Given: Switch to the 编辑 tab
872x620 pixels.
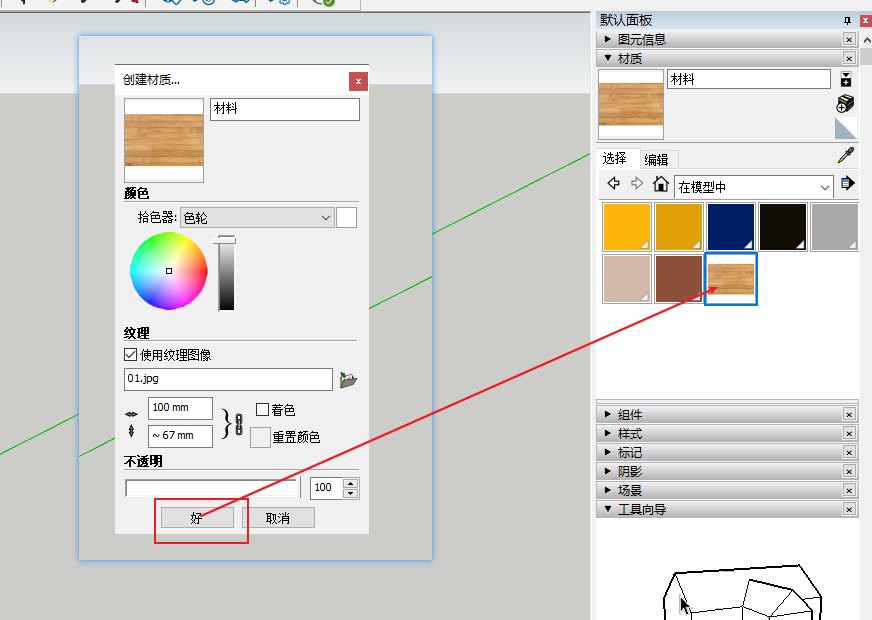Looking at the screenshot, I should (x=656, y=159).
